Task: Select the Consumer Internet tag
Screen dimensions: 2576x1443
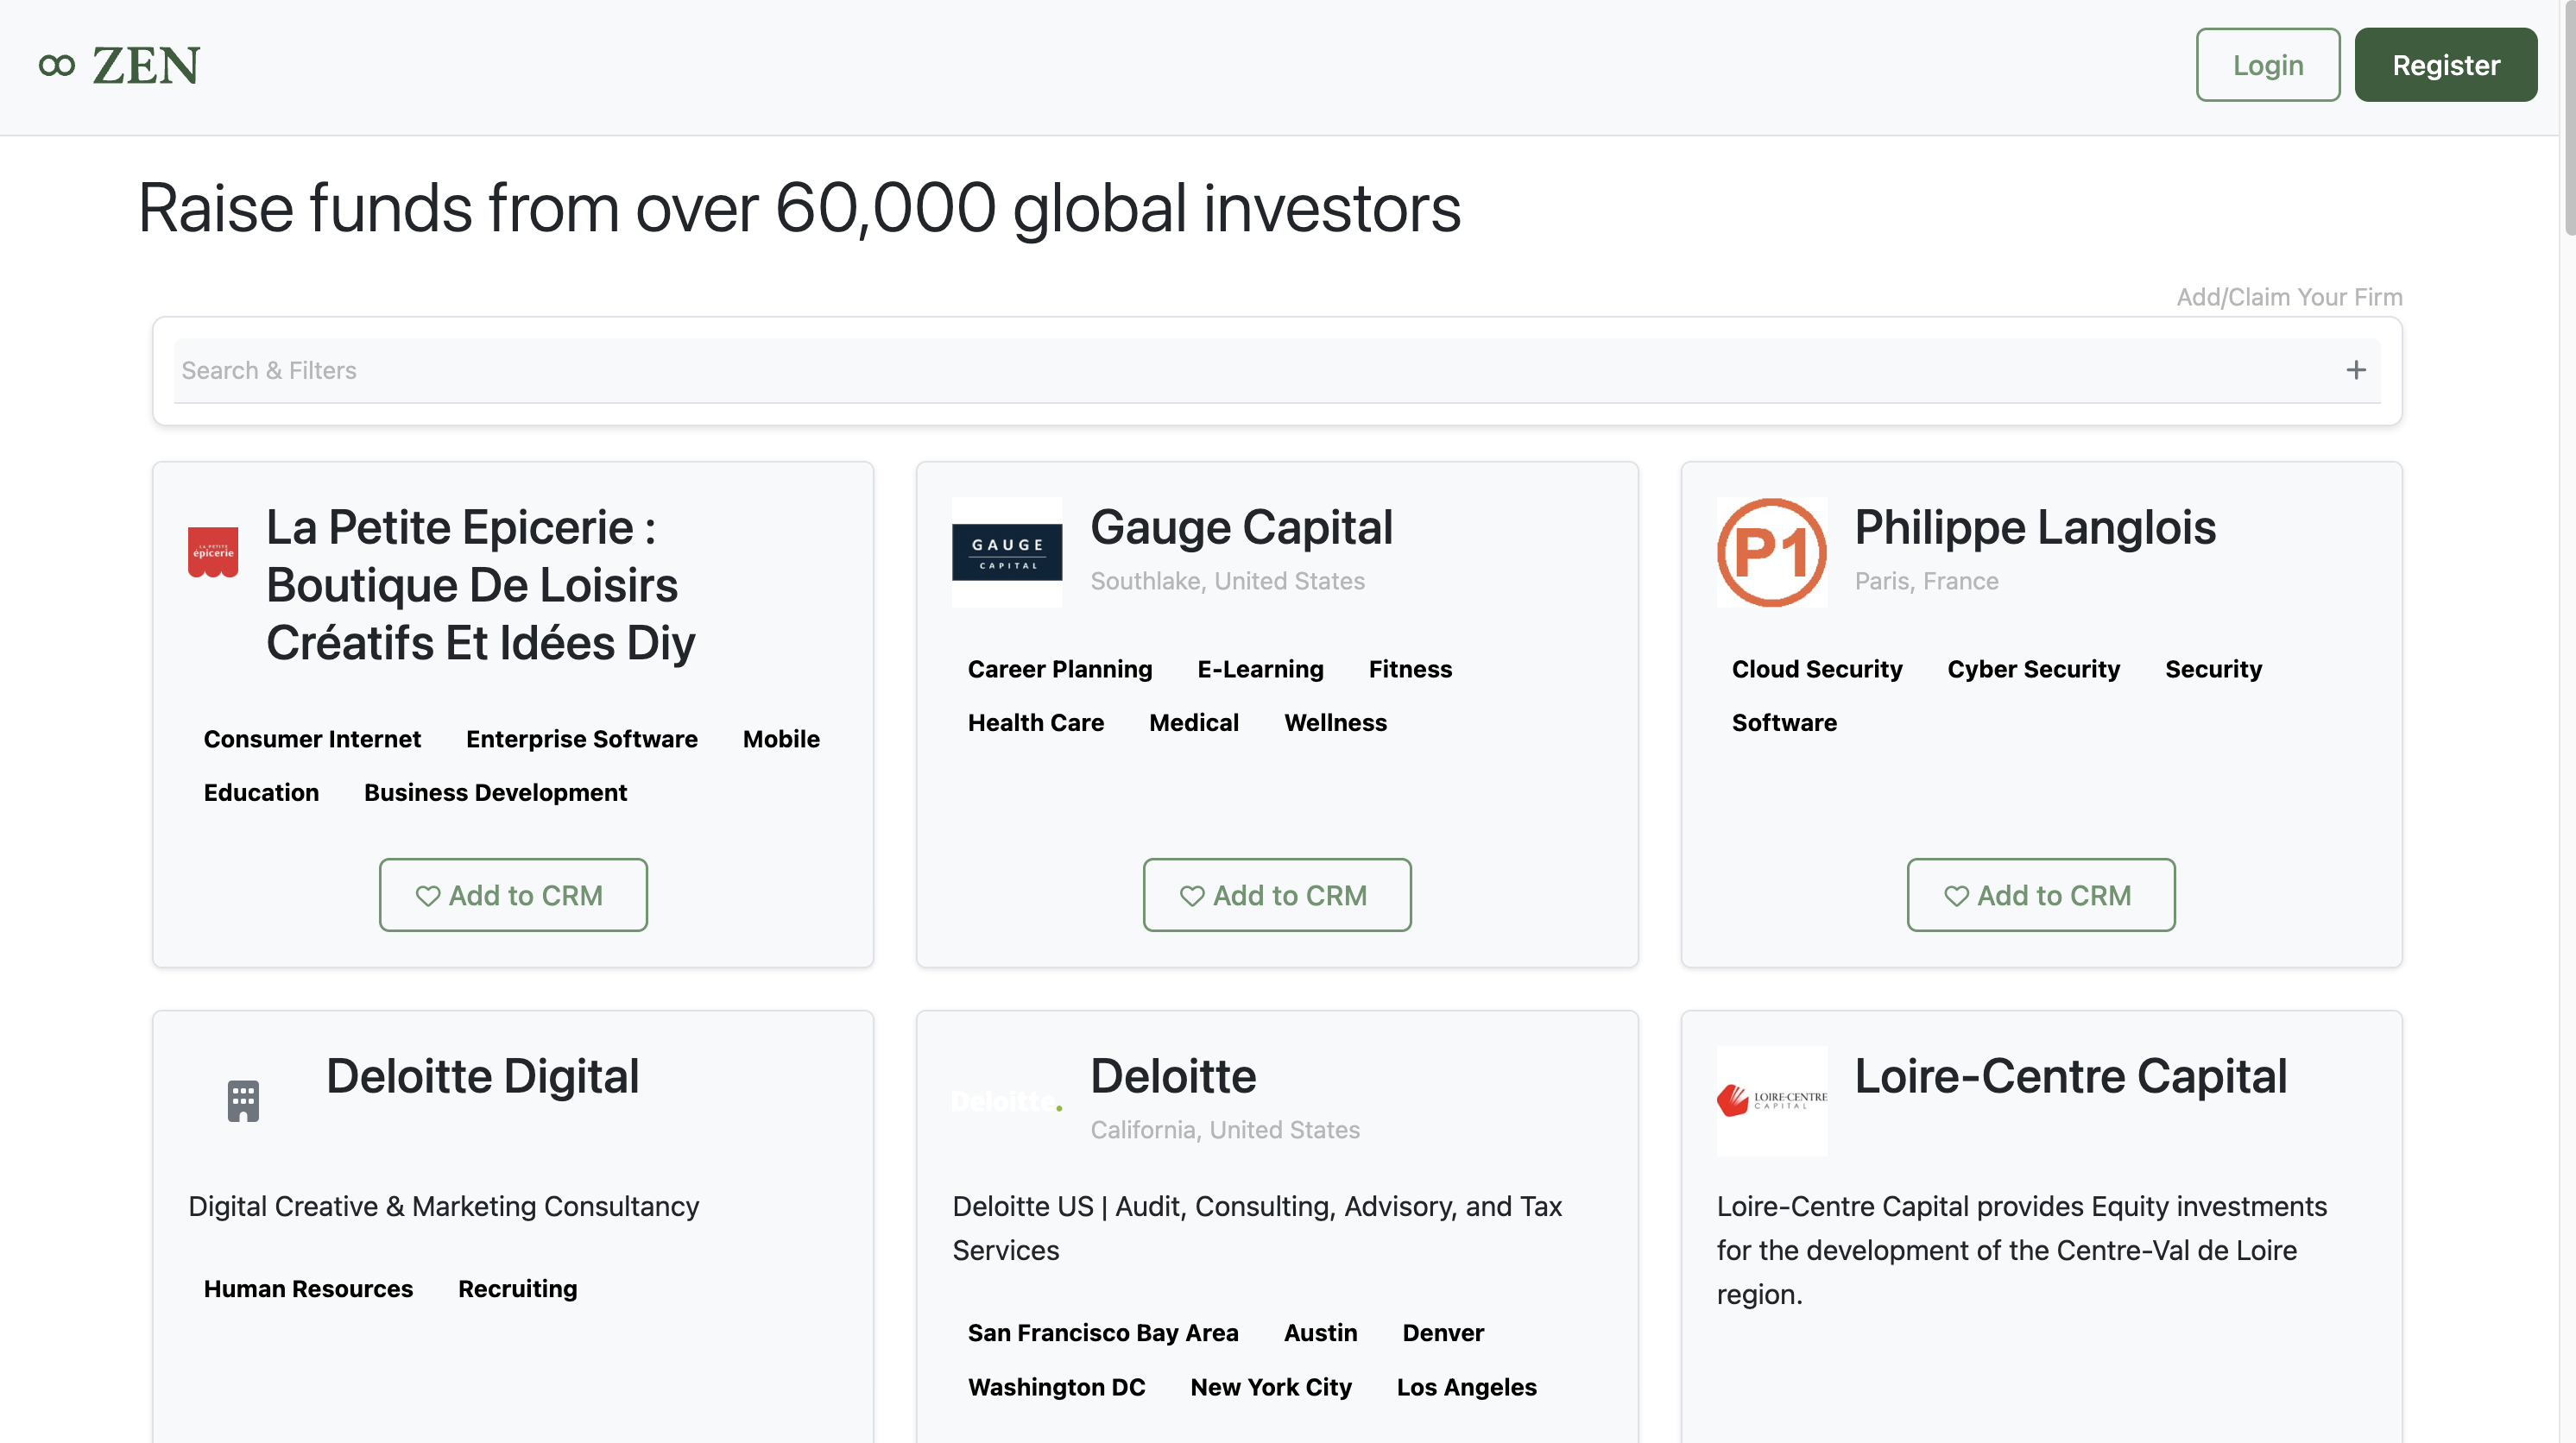Action: (312, 739)
